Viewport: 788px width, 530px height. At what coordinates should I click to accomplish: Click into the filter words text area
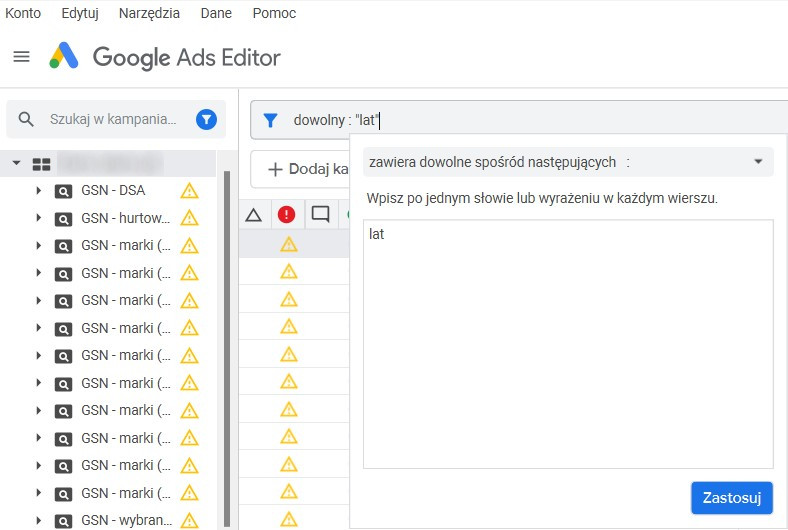(x=568, y=344)
